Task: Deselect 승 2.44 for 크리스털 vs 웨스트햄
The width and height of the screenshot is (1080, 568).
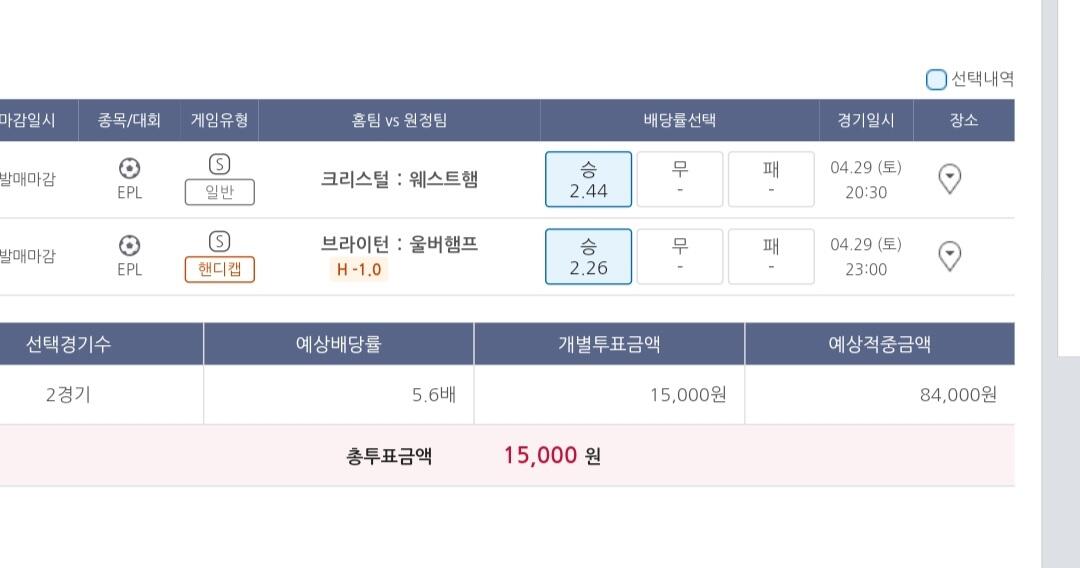Action: (x=588, y=179)
